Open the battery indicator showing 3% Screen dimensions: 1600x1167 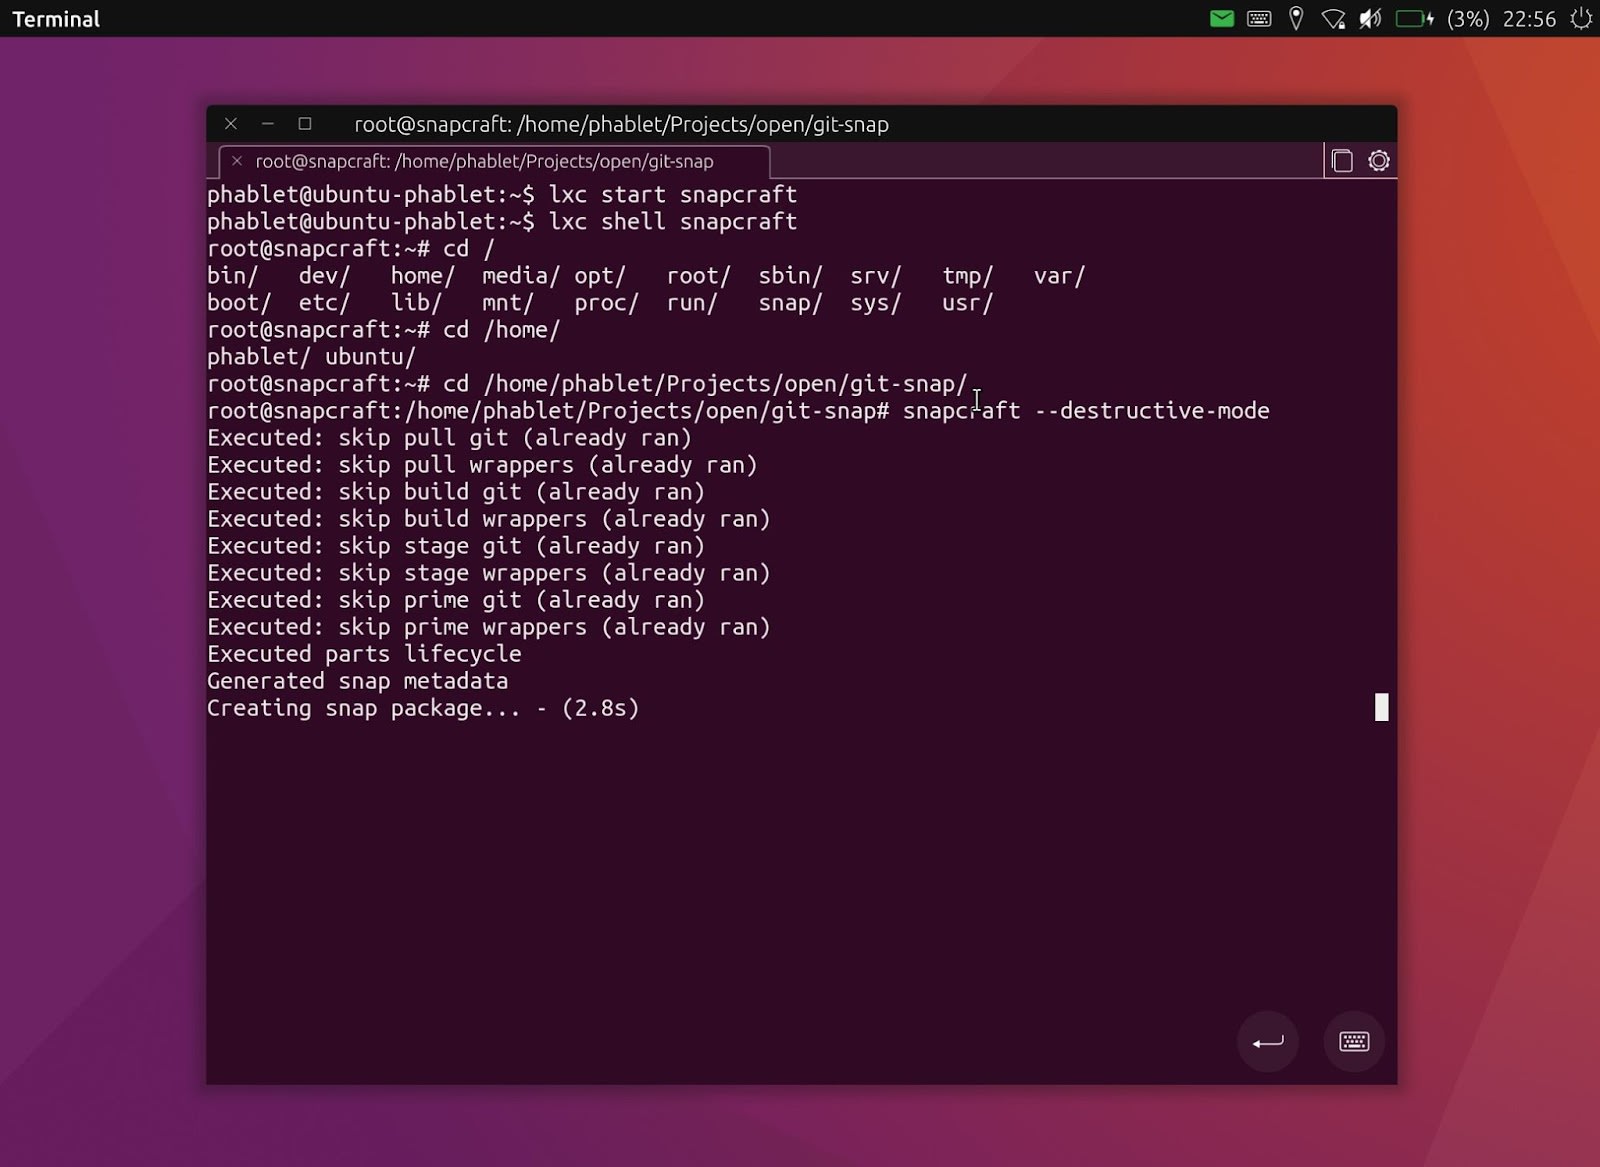pyautogui.click(x=1442, y=19)
